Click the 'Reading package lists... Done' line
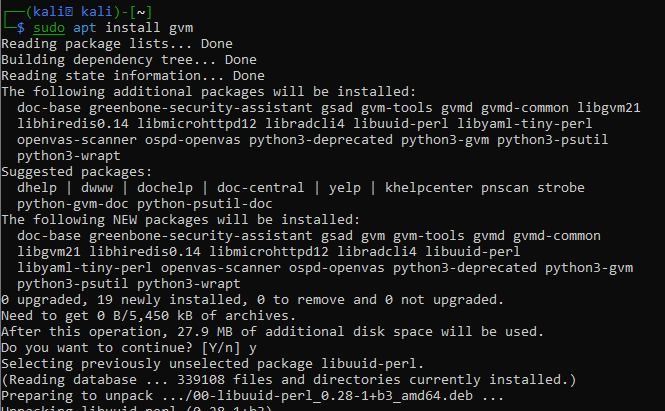Viewport: 665px width, 411px height. 115,43
